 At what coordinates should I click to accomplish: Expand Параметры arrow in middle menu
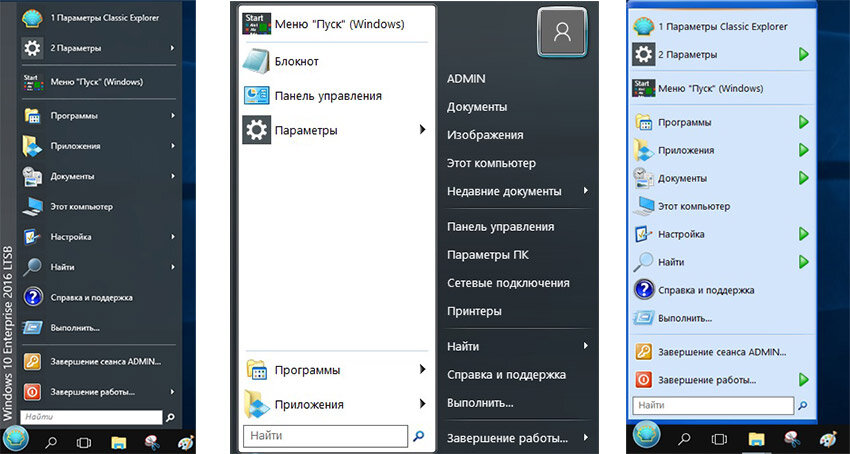click(422, 130)
